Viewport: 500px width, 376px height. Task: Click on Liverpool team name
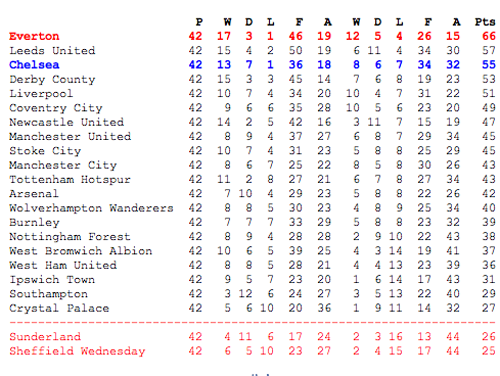pos(41,94)
